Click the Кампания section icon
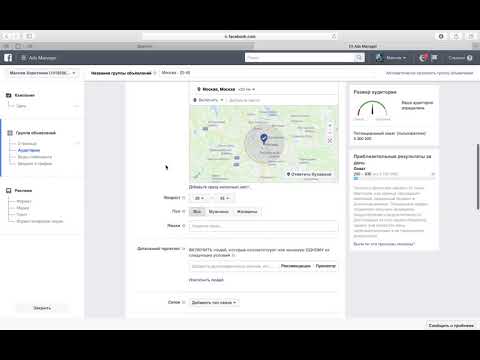This screenshot has height=360, width=480. (9, 95)
